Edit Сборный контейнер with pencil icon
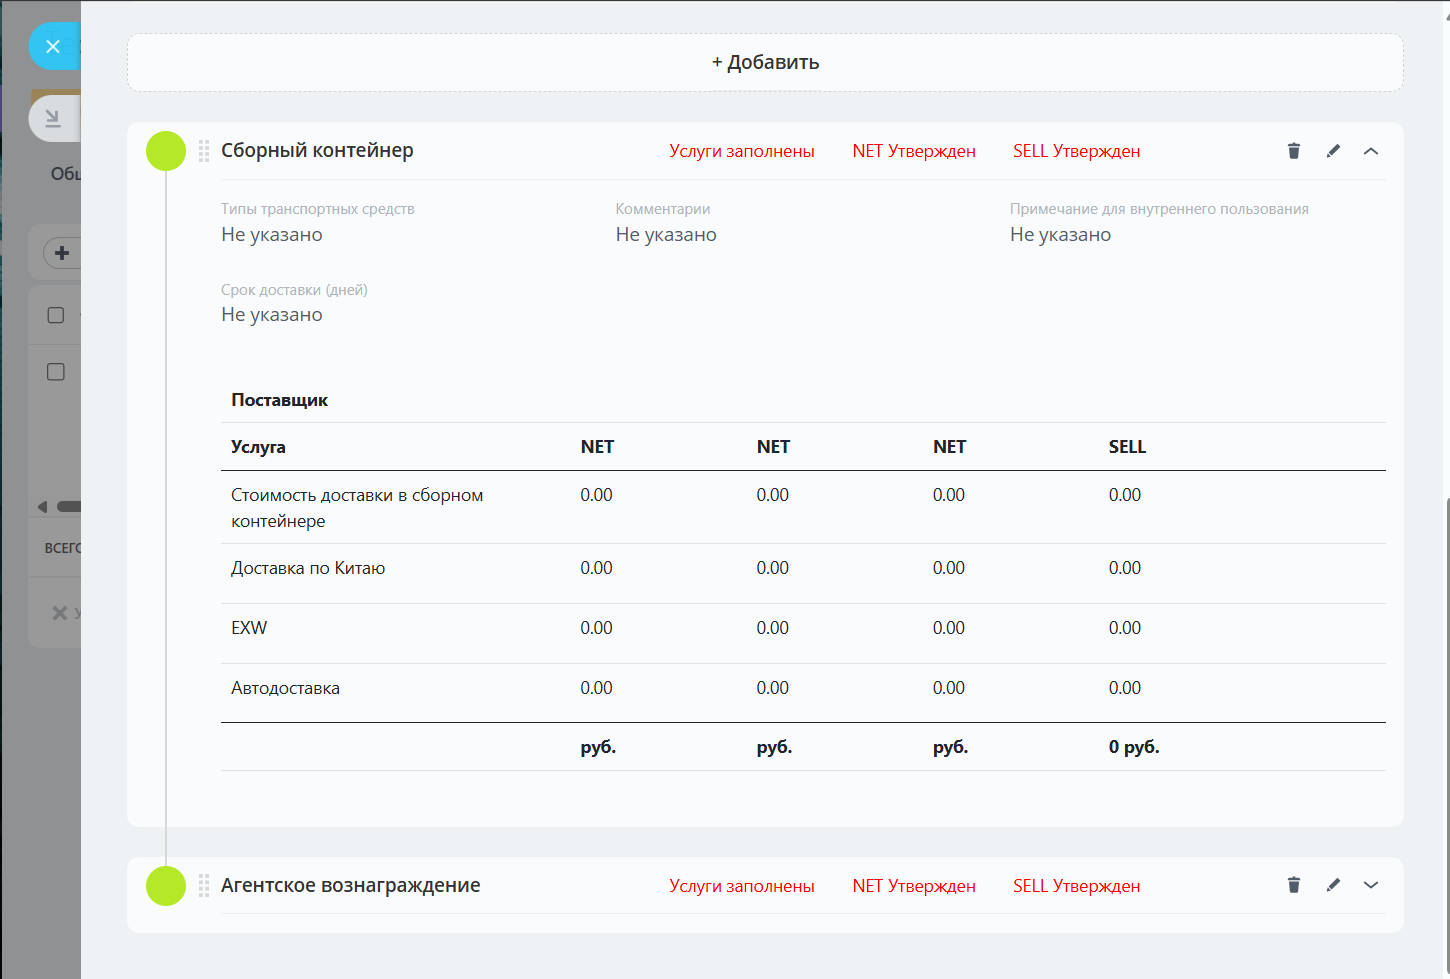The height and width of the screenshot is (979, 1450). tap(1333, 151)
